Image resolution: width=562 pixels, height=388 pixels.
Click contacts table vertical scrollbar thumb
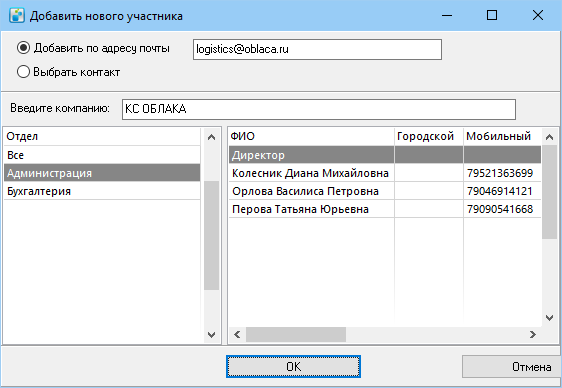tap(549, 192)
